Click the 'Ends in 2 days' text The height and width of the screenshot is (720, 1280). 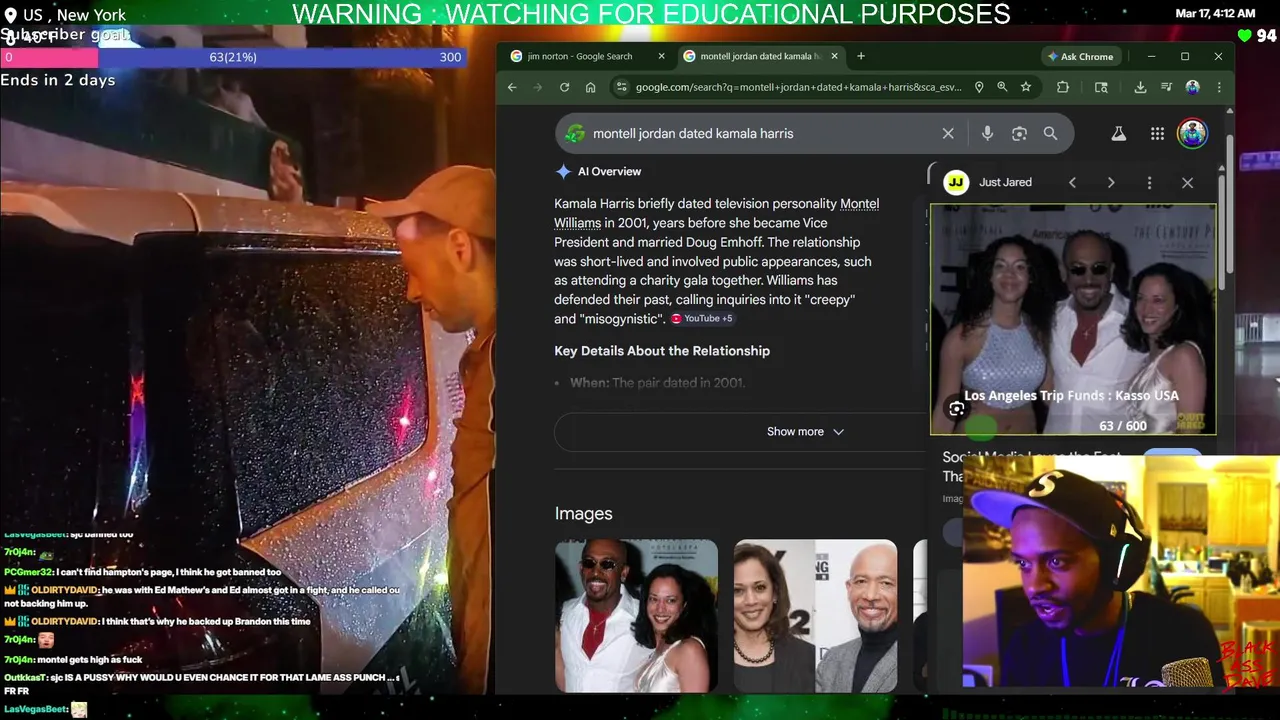(x=58, y=80)
